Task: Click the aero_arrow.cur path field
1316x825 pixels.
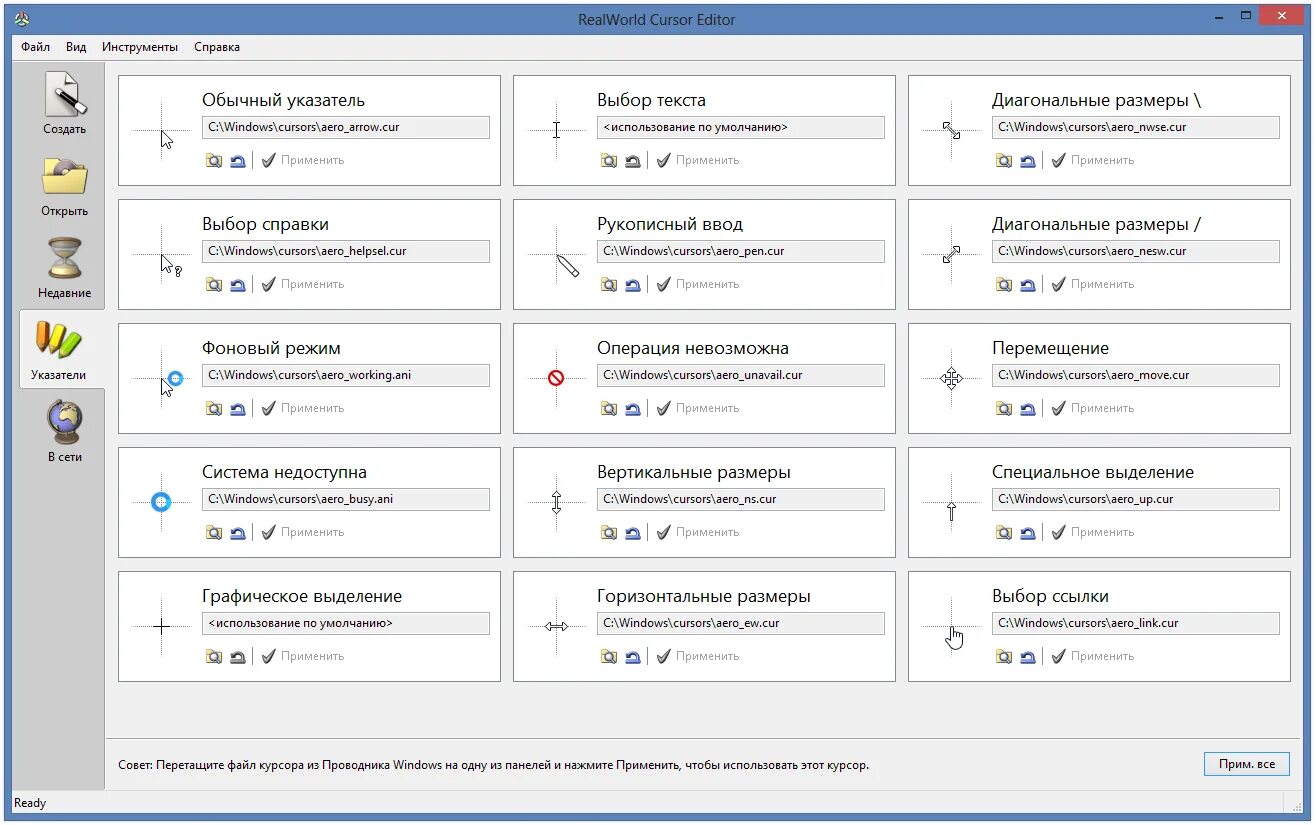Action: pos(346,127)
